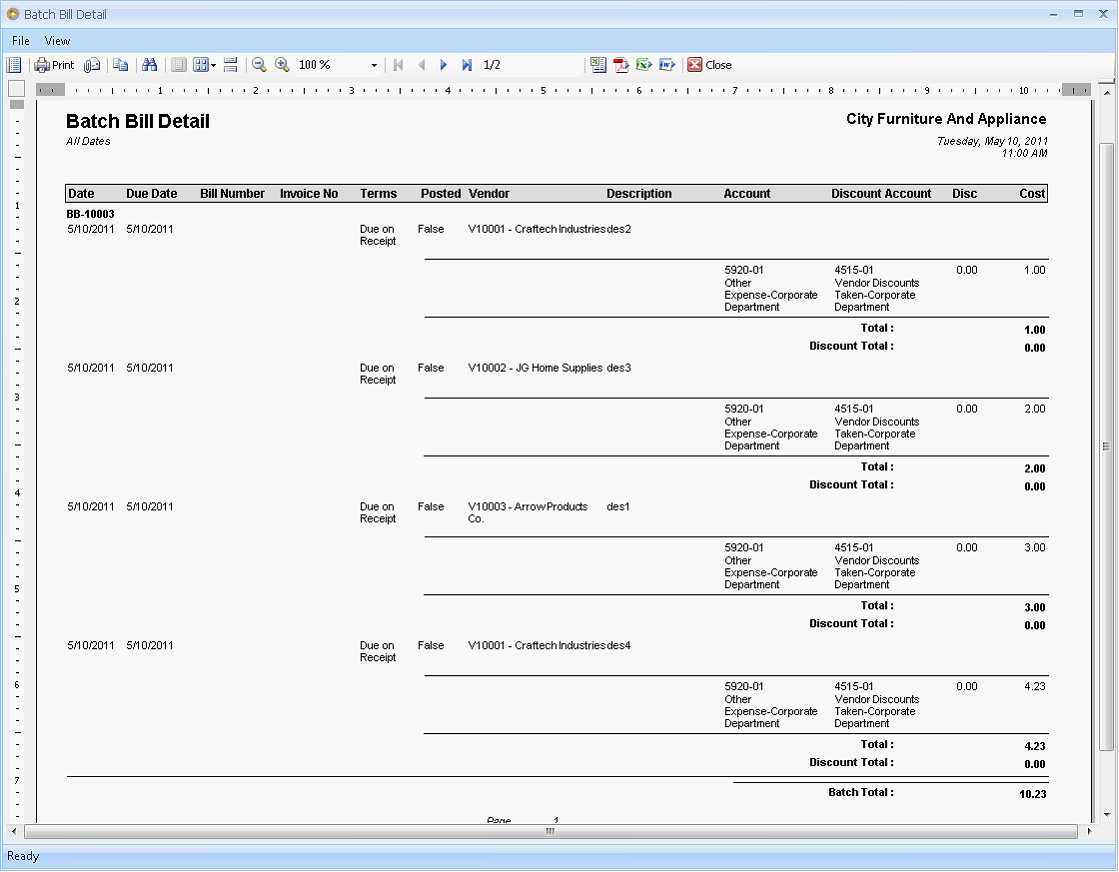1119x872 pixels.
Task: Click the V10002 - JG Home Supplies vendor
Action: point(535,368)
